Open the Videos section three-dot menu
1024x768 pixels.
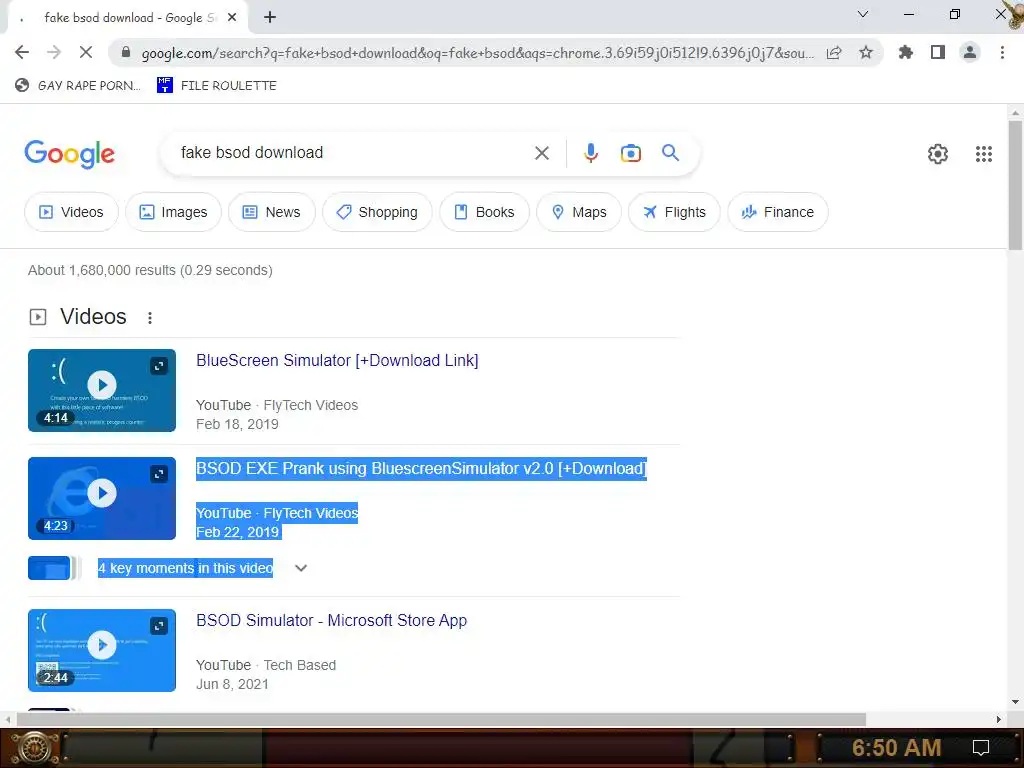(x=150, y=318)
